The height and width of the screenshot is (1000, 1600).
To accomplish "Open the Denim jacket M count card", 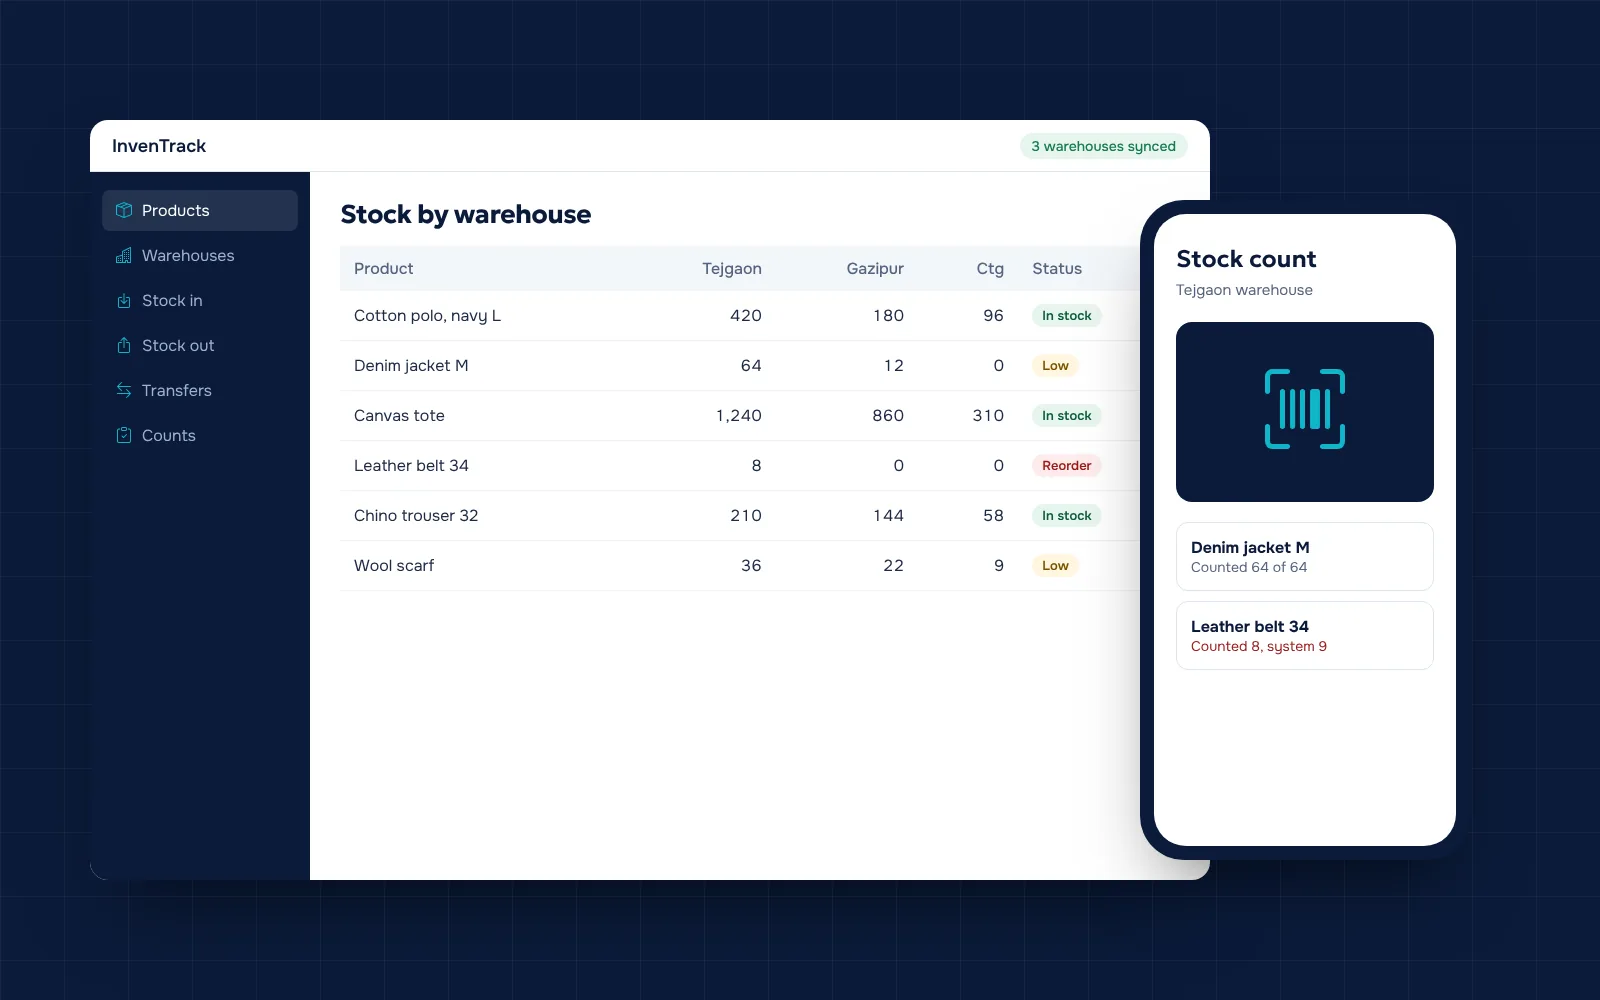I will pos(1305,556).
